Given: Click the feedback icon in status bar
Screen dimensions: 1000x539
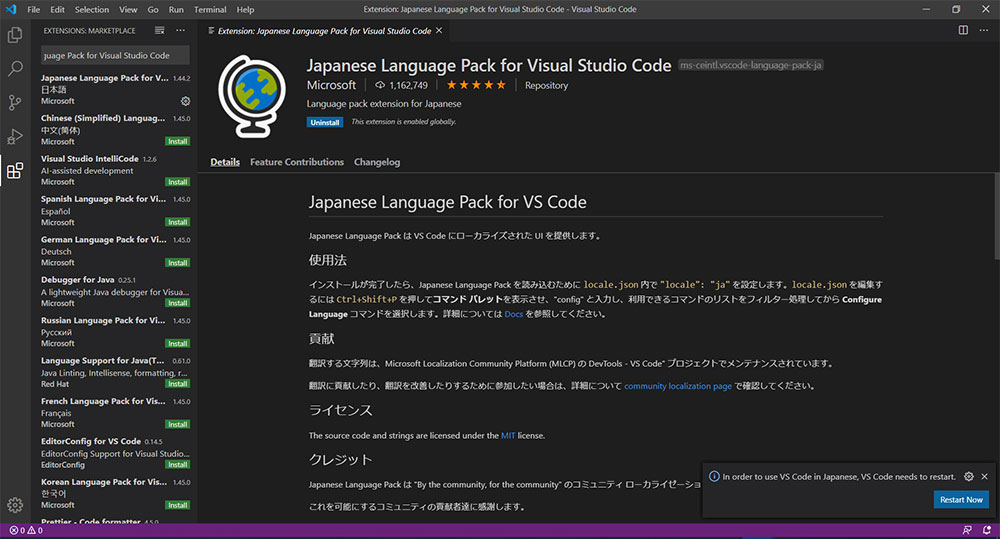Looking at the screenshot, I should point(967,530).
